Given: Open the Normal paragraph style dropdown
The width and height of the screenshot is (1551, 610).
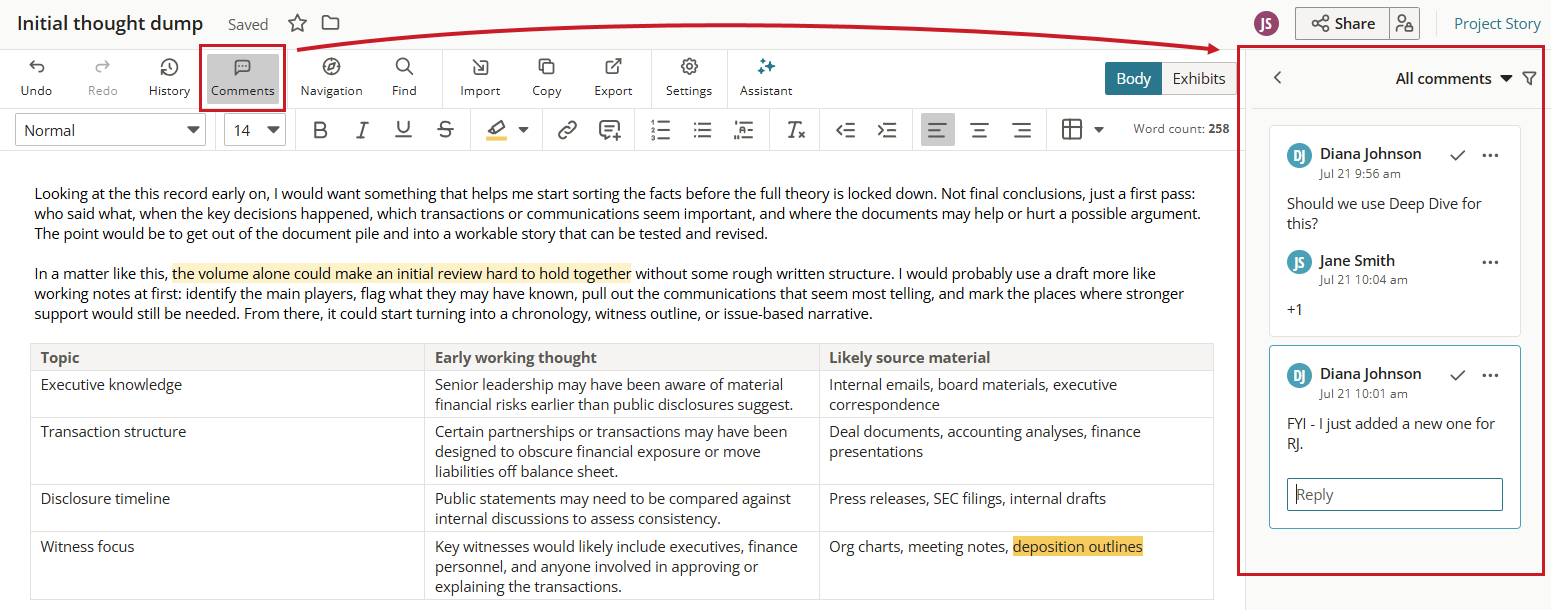Looking at the screenshot, I should 111,130.
